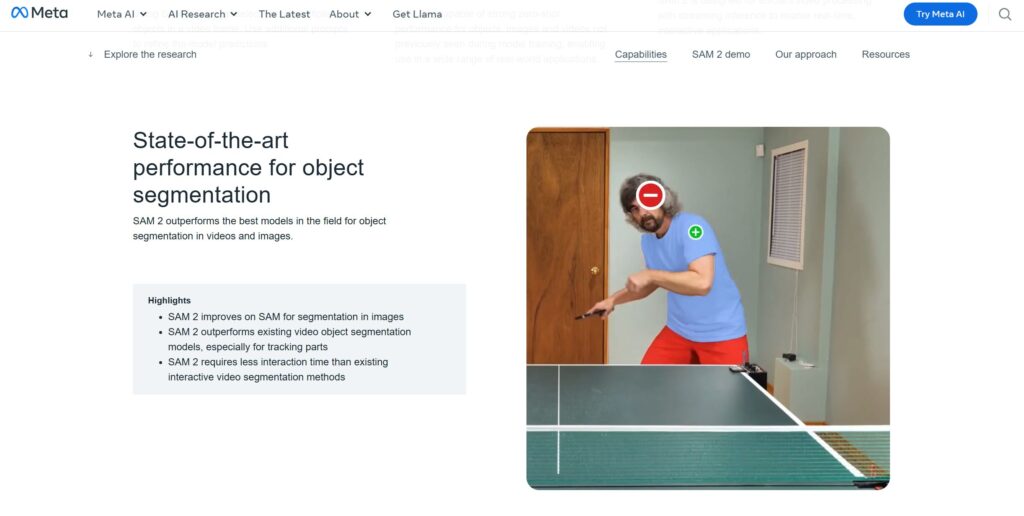1024x516 pixels.
Task: Click the Try Meta AI button
Action: [940, 14]
